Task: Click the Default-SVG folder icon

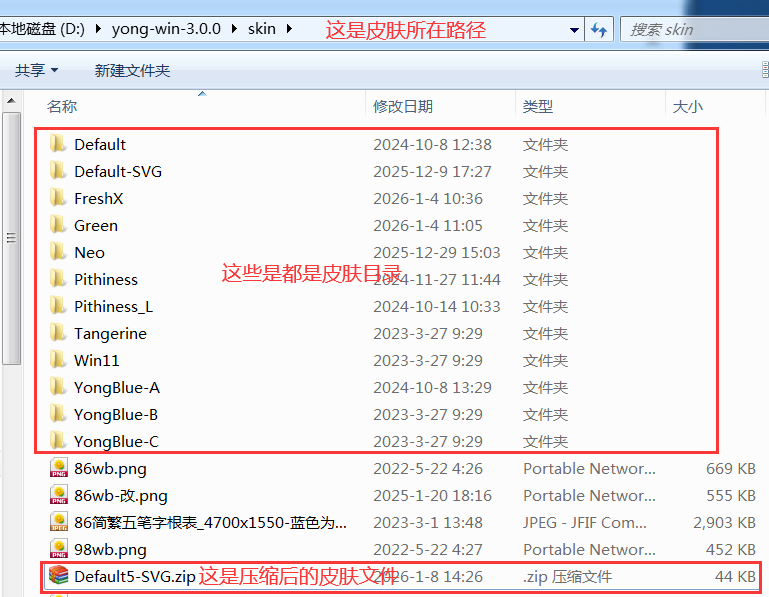Action: coord(58,171)
